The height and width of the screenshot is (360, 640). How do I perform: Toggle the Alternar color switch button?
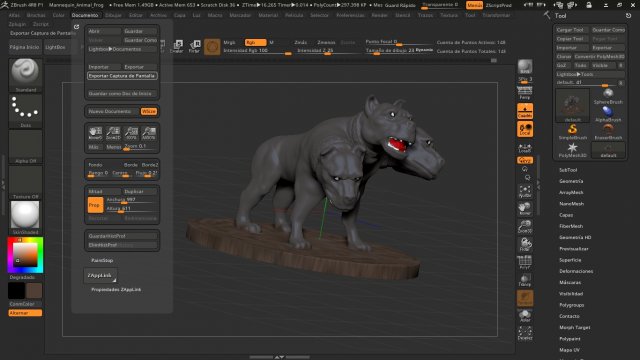25,313
